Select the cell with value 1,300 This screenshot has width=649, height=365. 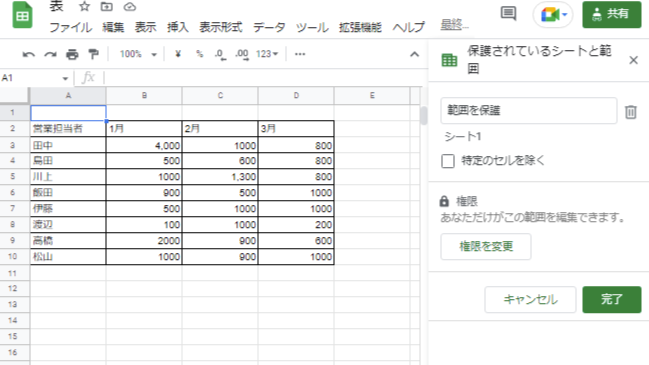click(x=220, y=177)
